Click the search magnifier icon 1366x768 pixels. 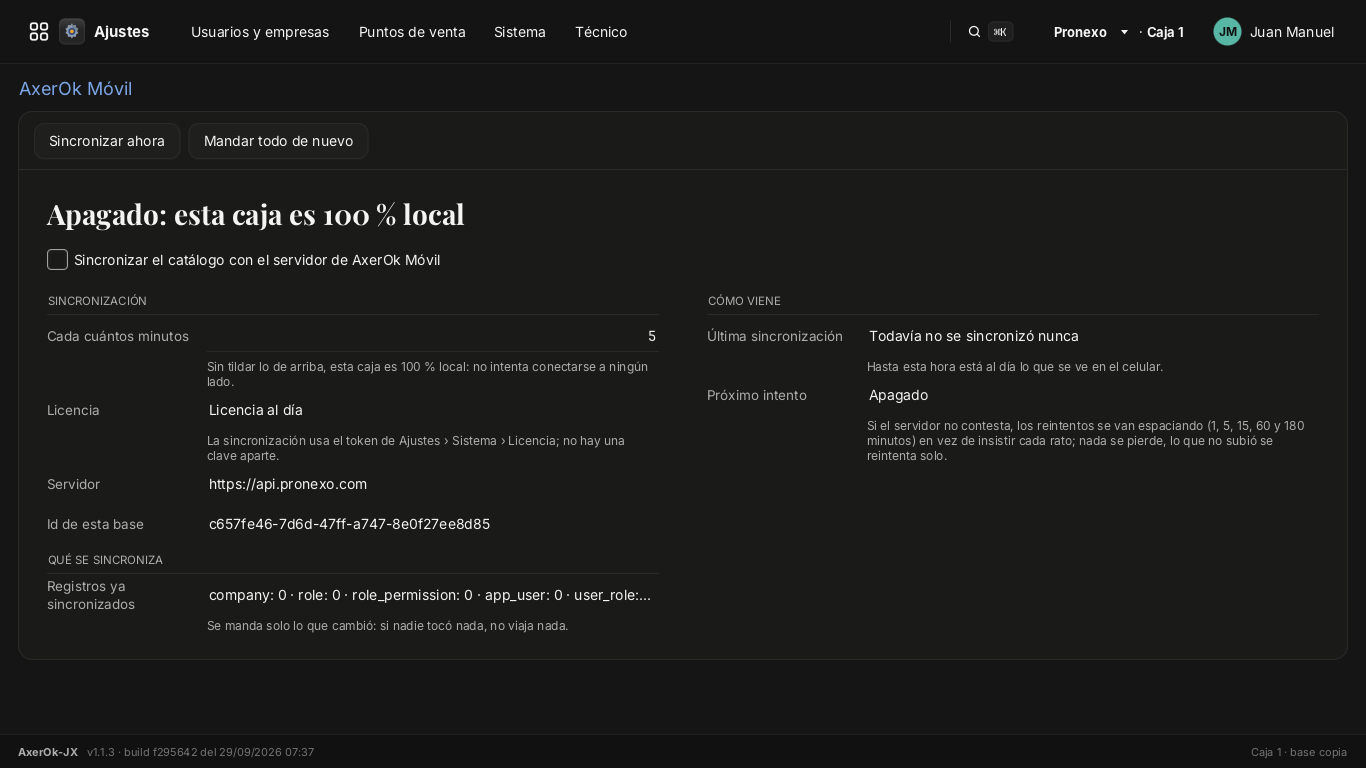tap(974, 32)
